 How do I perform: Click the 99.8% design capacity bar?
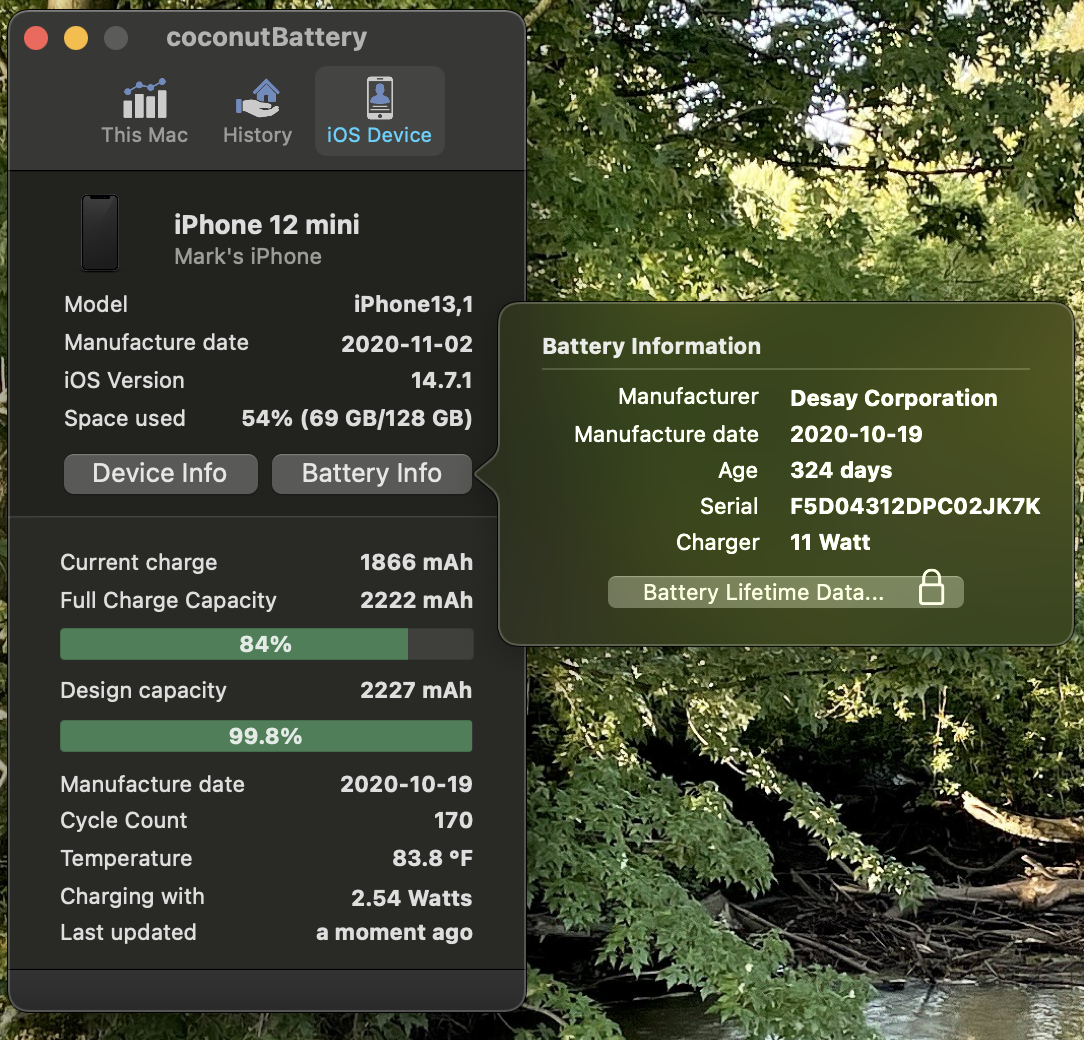266,736
